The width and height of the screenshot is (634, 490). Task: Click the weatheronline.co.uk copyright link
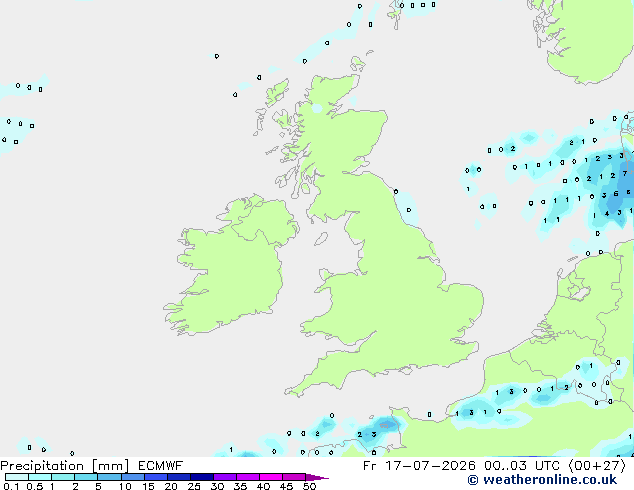click(542, 480)
